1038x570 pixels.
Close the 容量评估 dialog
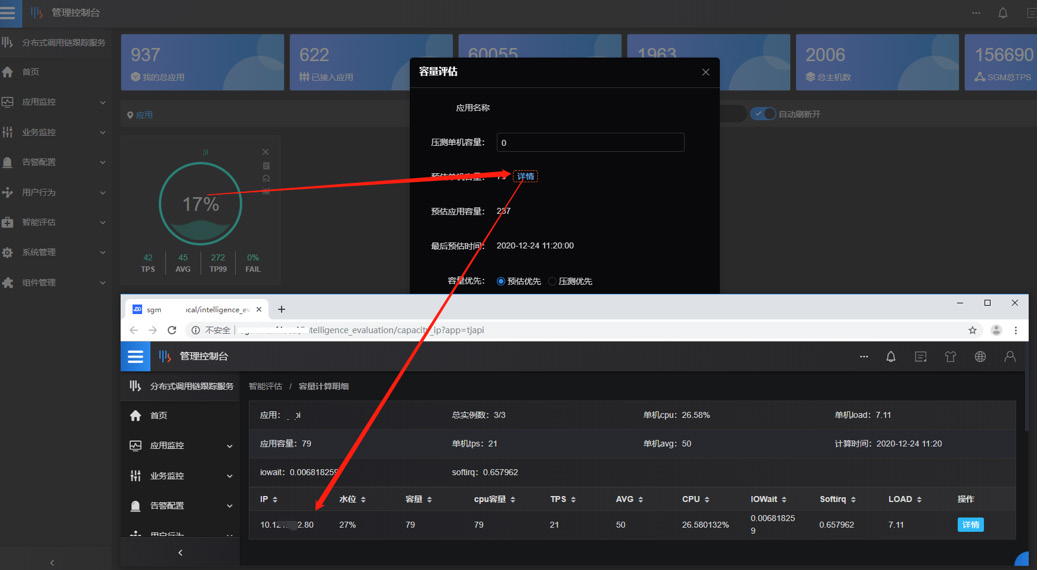pyautogui.click(x=706, y=72)
